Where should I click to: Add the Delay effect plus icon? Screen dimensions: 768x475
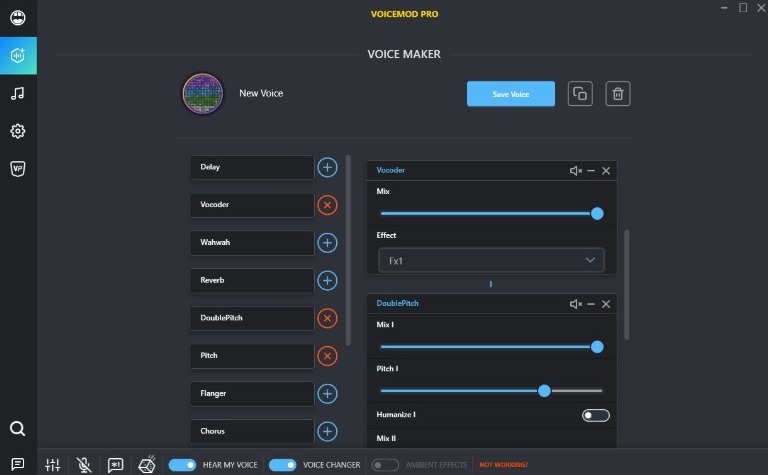tap(327, 167)
